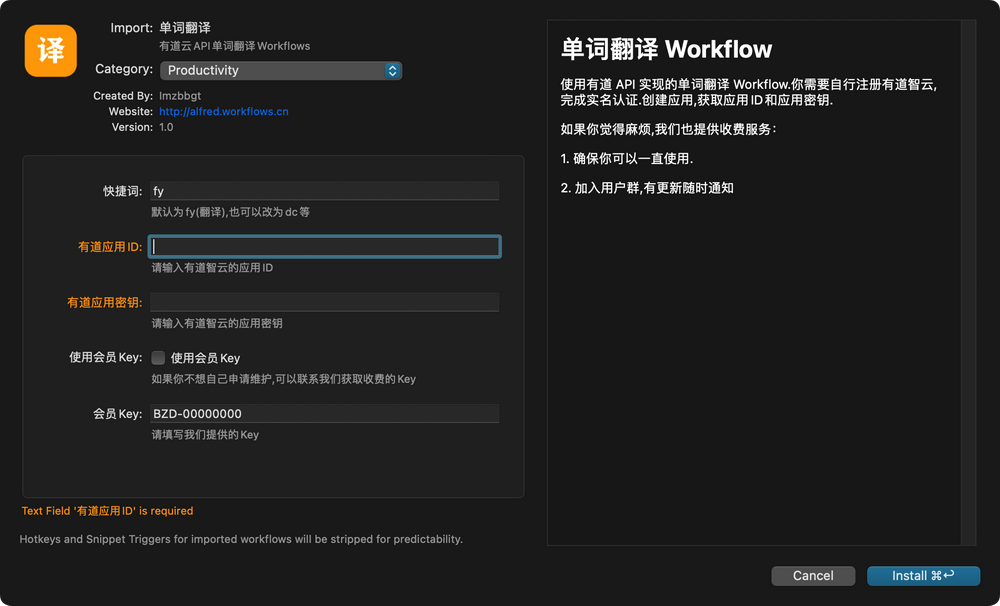Click the Install button
Viewport: 1000px width, 606px height.
922,575
